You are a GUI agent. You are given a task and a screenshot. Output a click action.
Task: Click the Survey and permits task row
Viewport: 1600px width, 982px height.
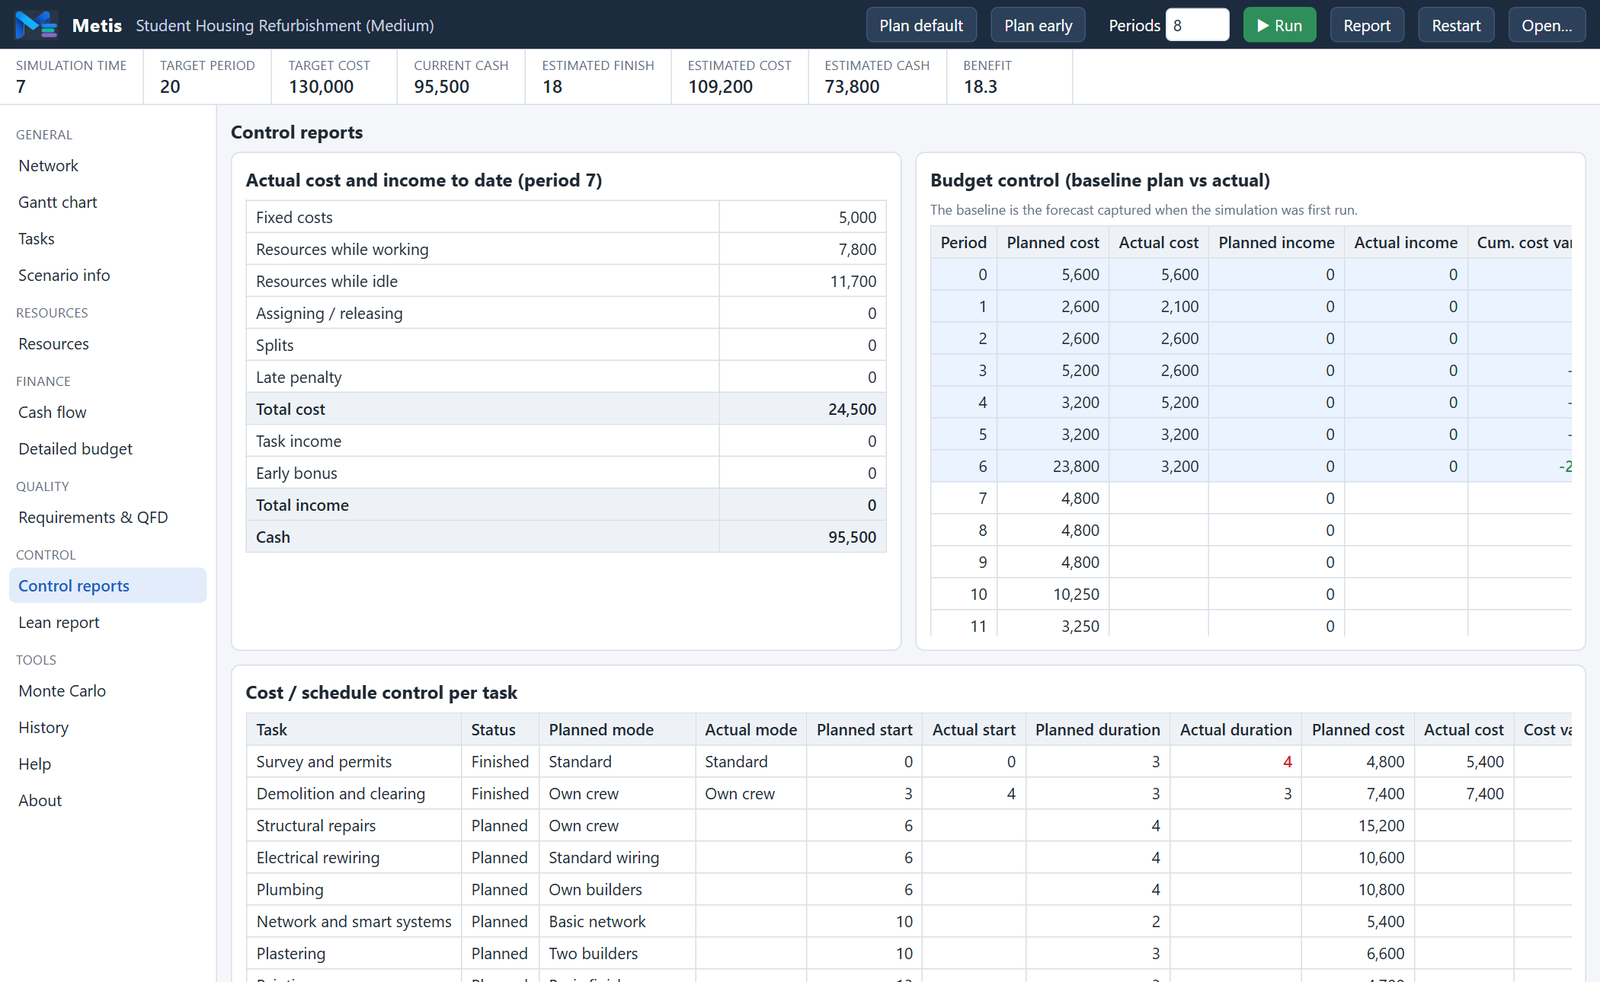pos(908,761)
